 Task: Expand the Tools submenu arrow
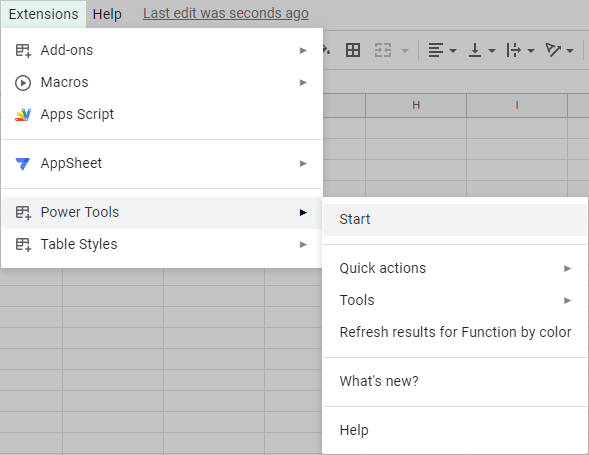(x=567, y=300)
